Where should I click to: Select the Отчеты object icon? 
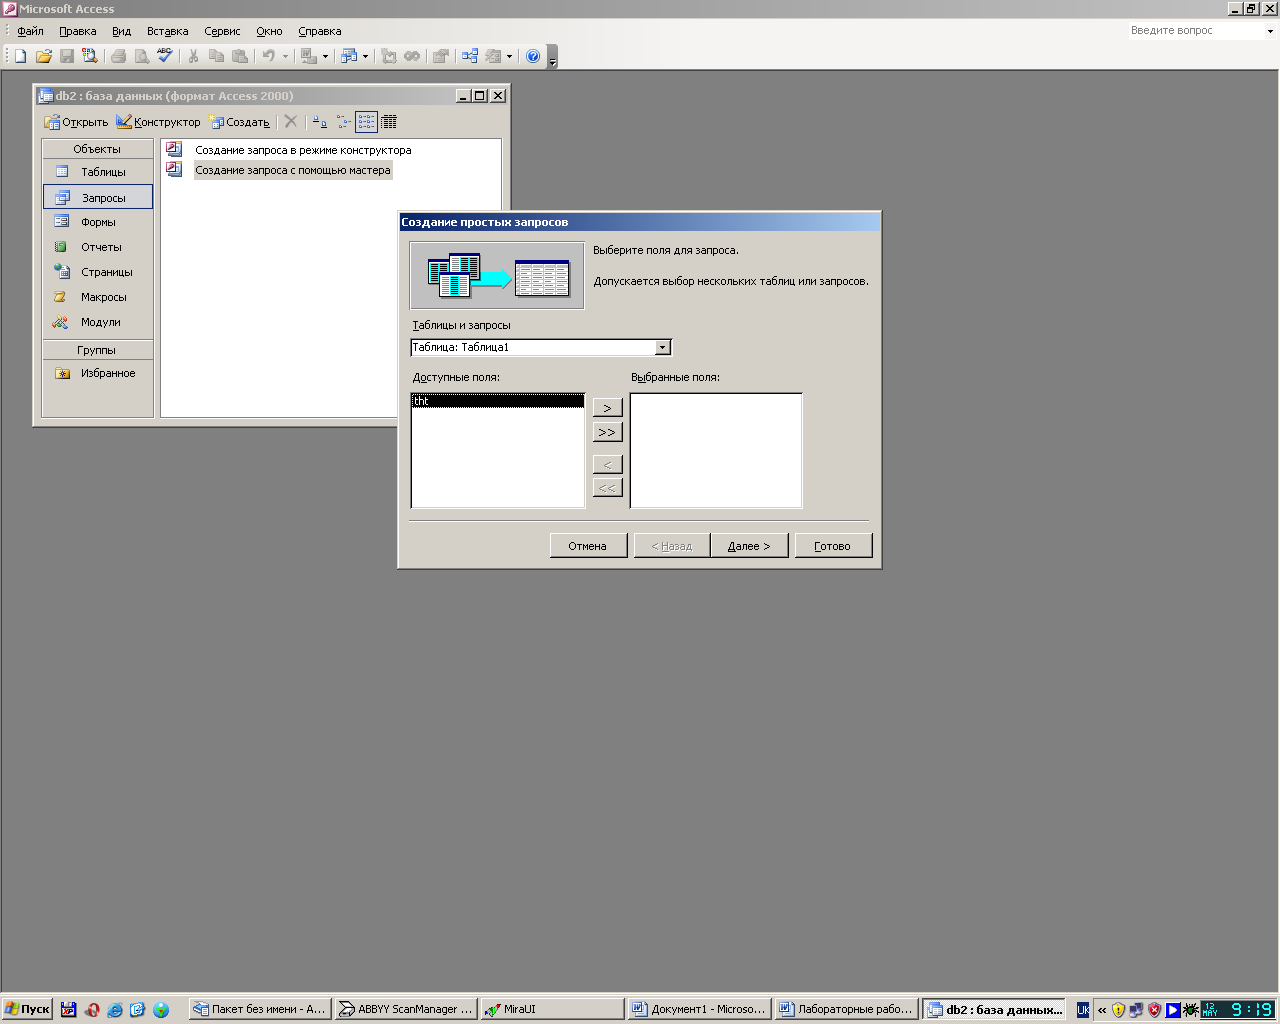(62, 247)
